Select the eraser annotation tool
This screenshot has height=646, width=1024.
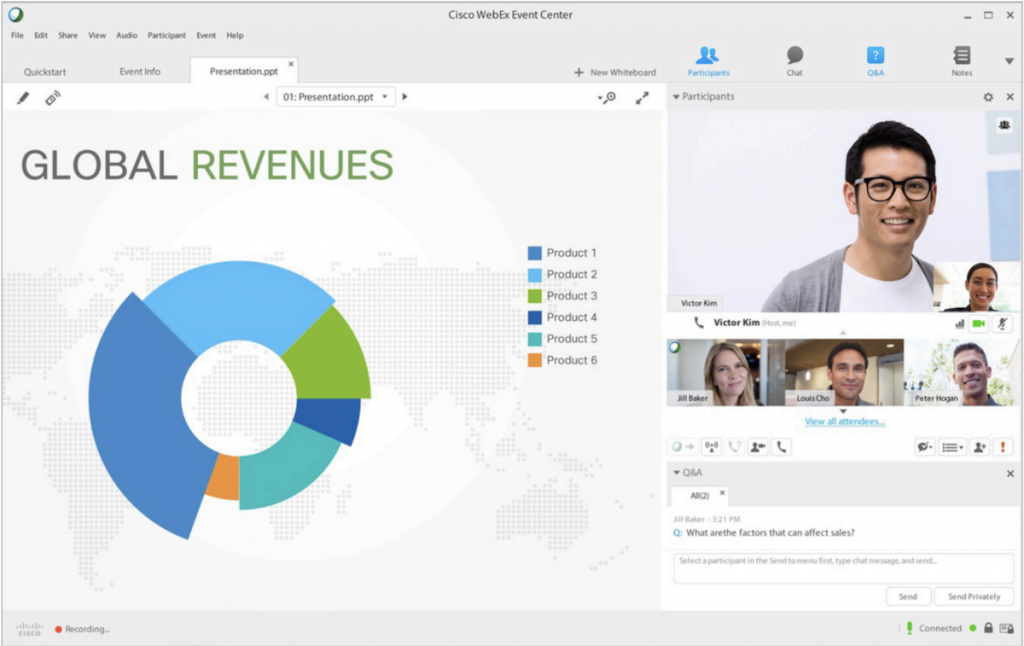tap(52, 98)
